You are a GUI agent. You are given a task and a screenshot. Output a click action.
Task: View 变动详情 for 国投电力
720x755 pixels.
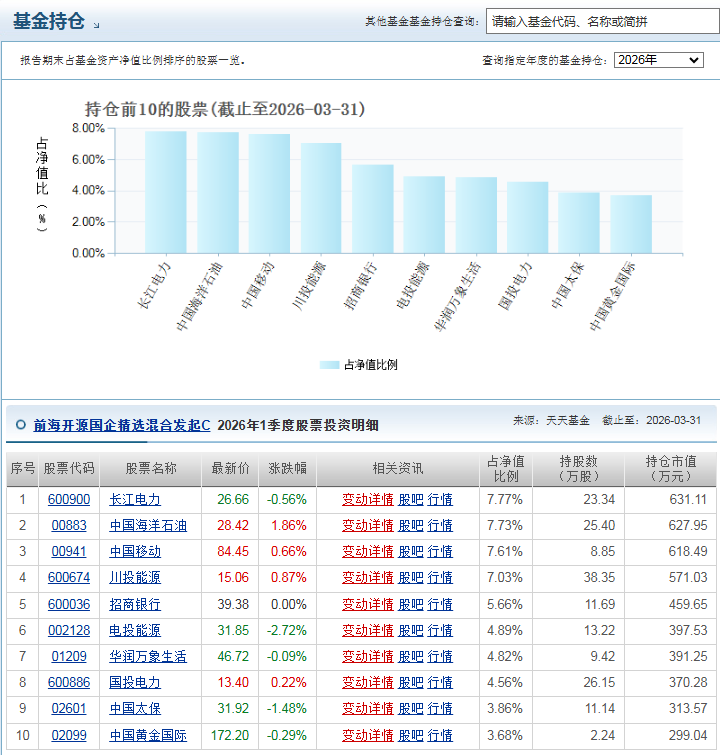point(367,682)
